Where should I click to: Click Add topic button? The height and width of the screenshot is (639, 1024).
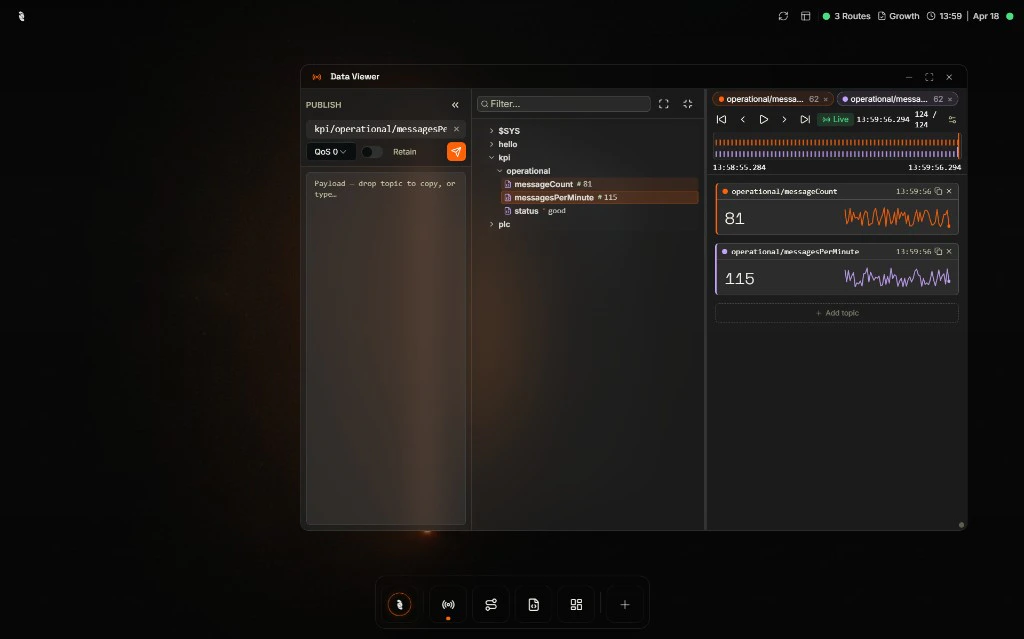point(837,313)
